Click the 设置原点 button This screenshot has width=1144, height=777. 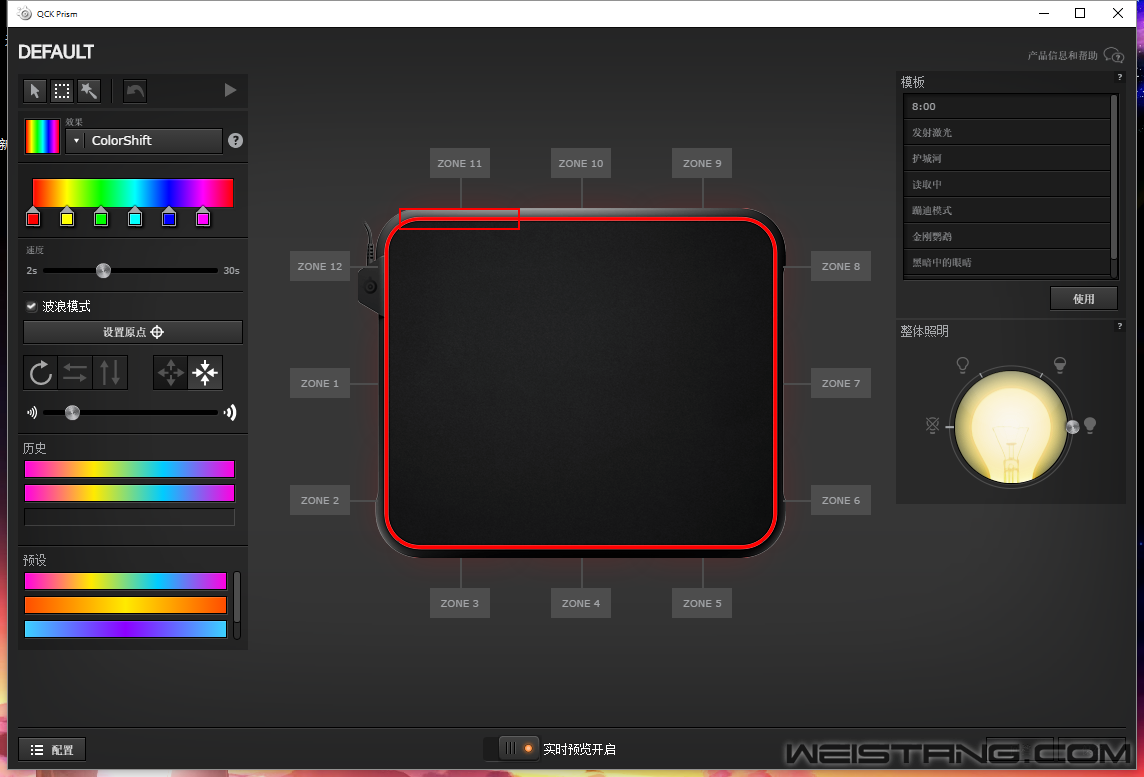133,332
